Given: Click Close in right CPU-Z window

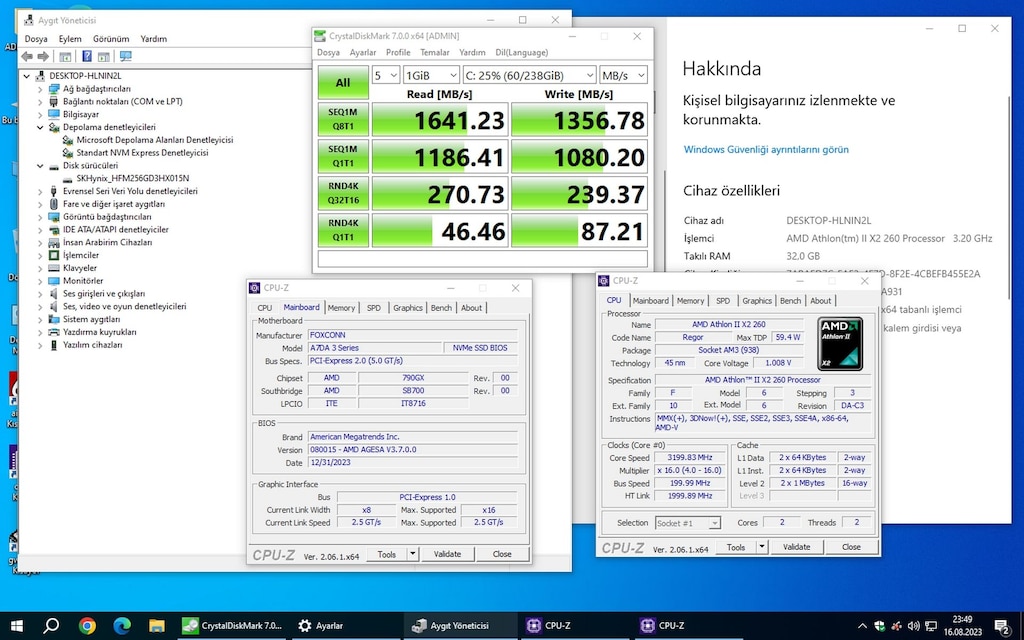Looking at the screenshot, I should (851, 547).
